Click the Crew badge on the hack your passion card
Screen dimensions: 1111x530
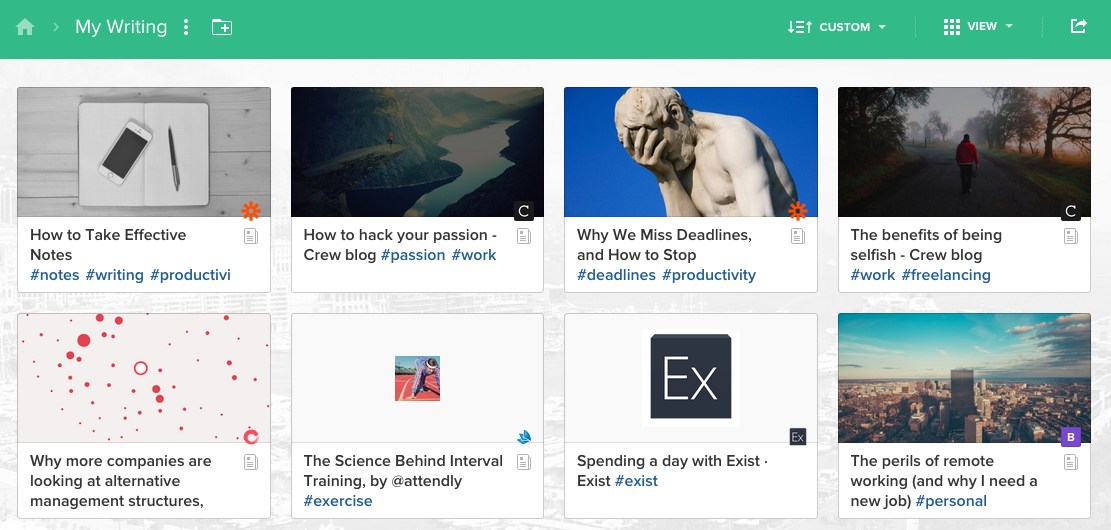click(x=523, y=210)
